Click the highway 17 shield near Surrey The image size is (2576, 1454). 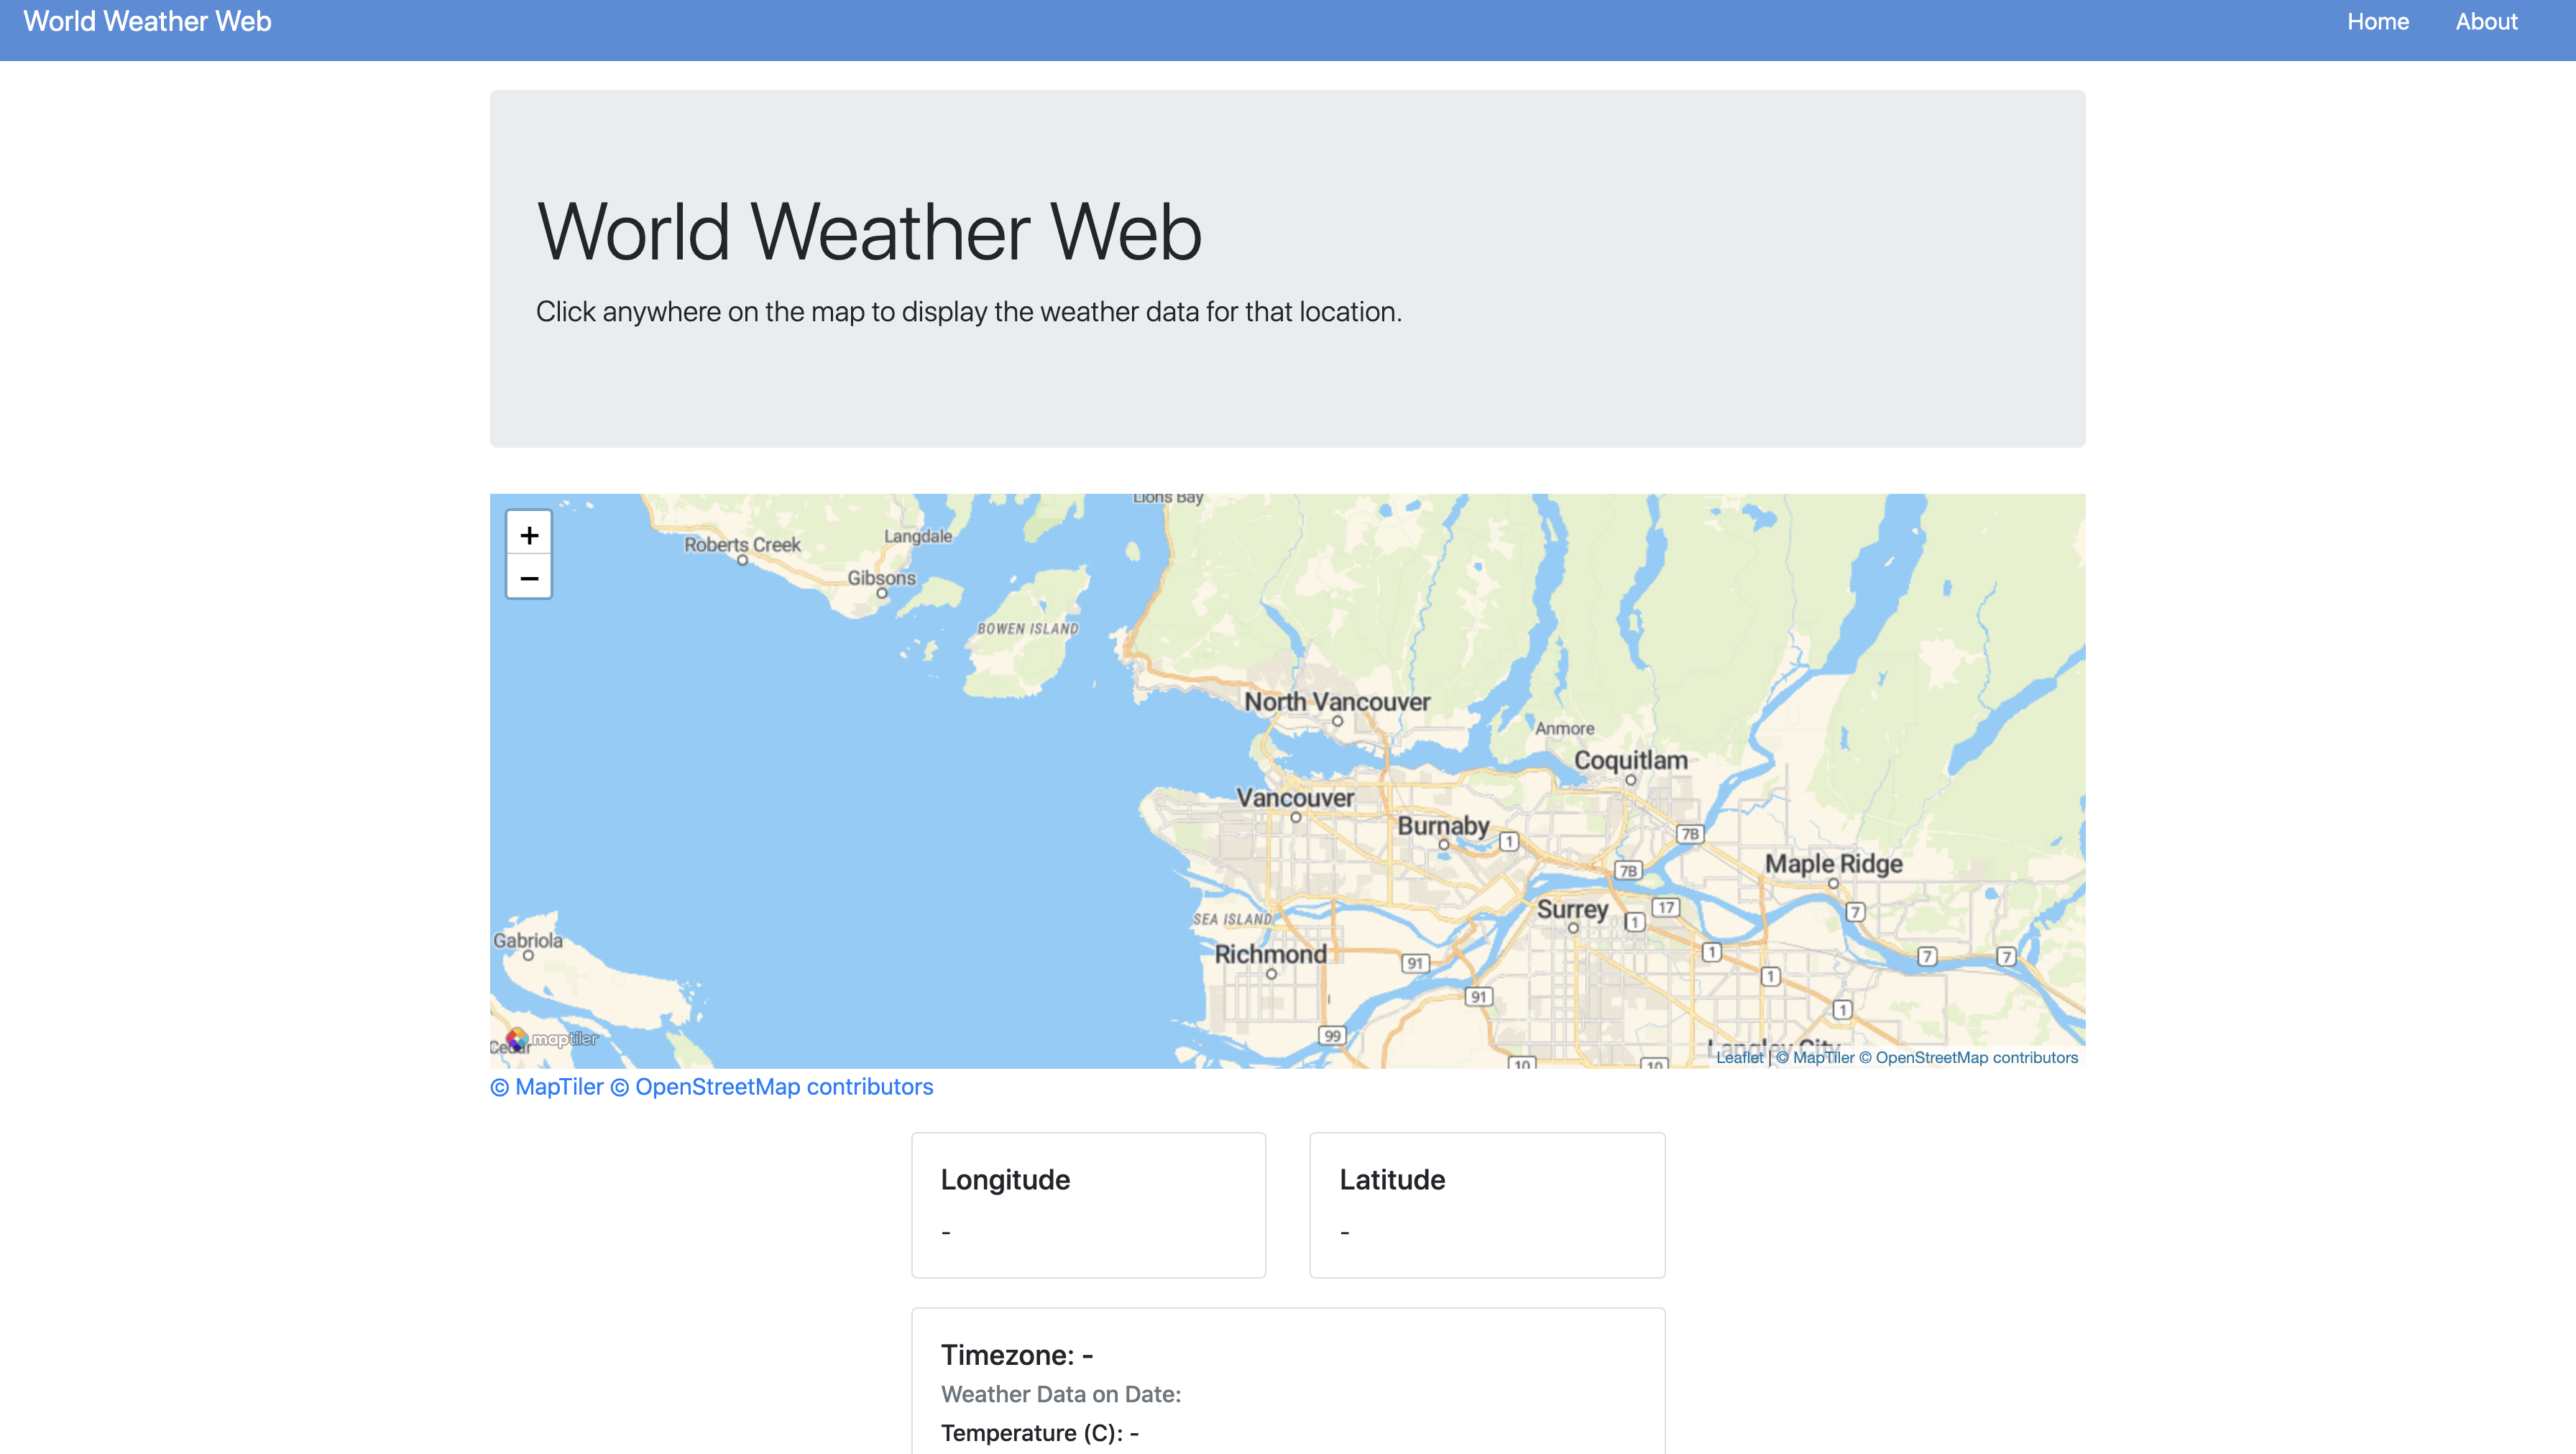pos(1665,907)
